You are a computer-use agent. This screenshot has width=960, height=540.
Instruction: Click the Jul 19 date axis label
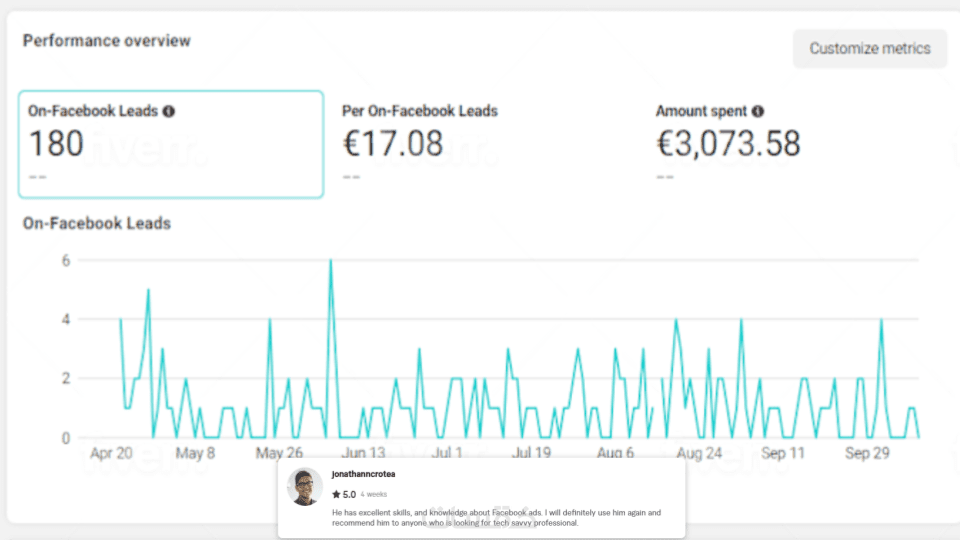click(532, 453)
